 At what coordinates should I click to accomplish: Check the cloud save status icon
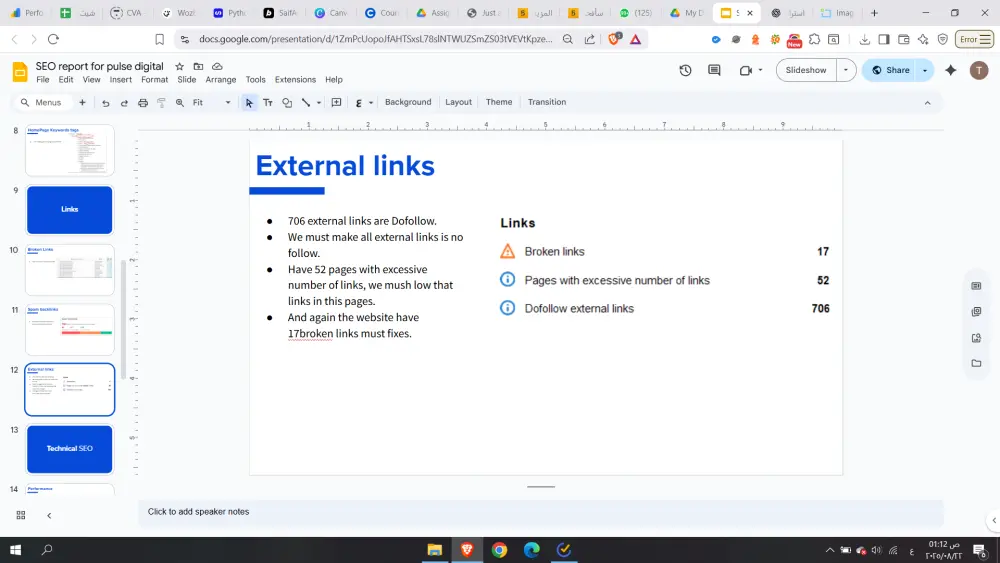(x=217, y=66)
